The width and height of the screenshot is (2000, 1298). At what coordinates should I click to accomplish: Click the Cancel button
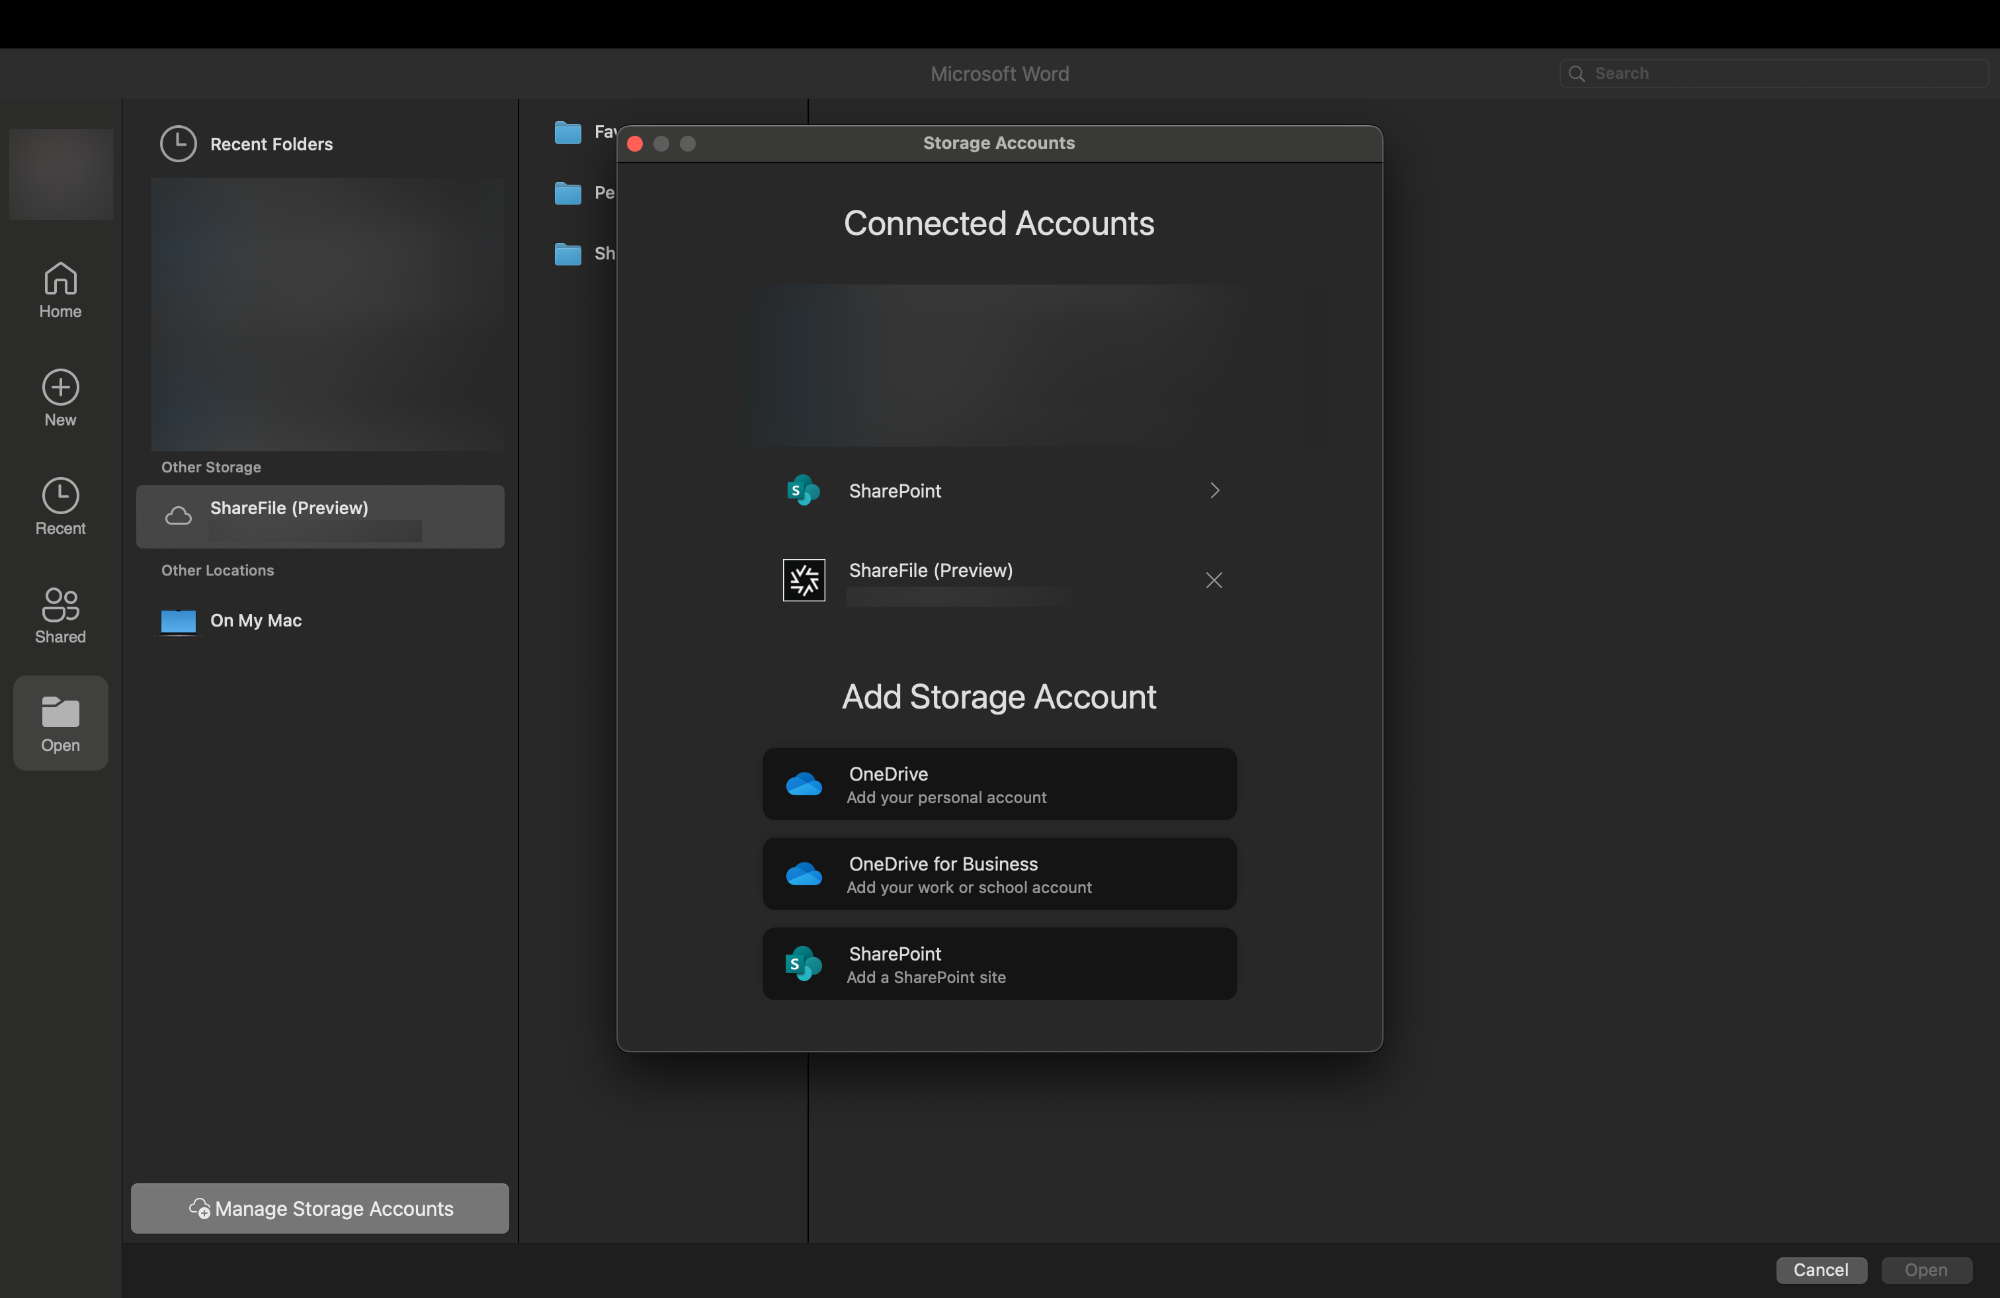(1821, 1270)
